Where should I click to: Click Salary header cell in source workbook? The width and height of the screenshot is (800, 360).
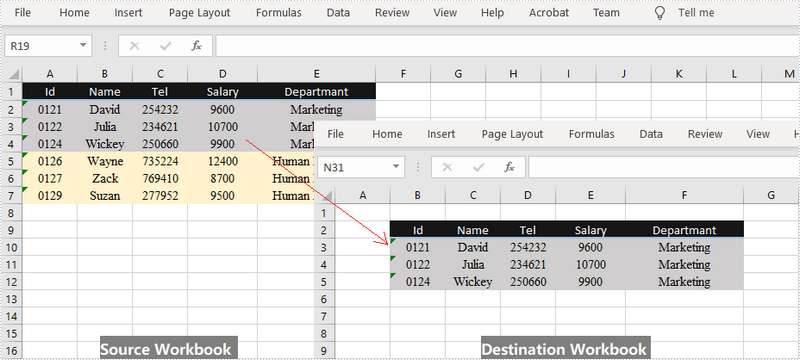(222, 92)
